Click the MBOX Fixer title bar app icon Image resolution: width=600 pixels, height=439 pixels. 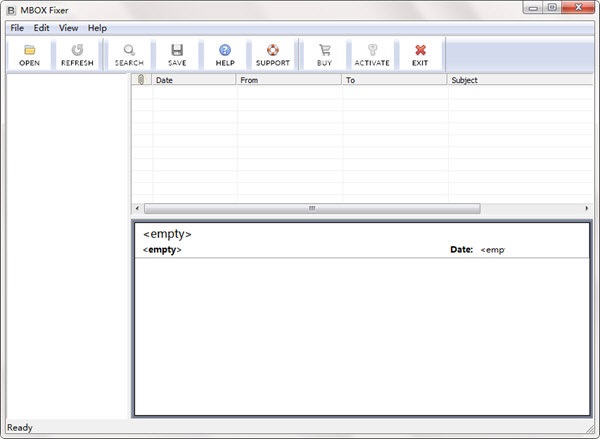click(x=11, y=10)
